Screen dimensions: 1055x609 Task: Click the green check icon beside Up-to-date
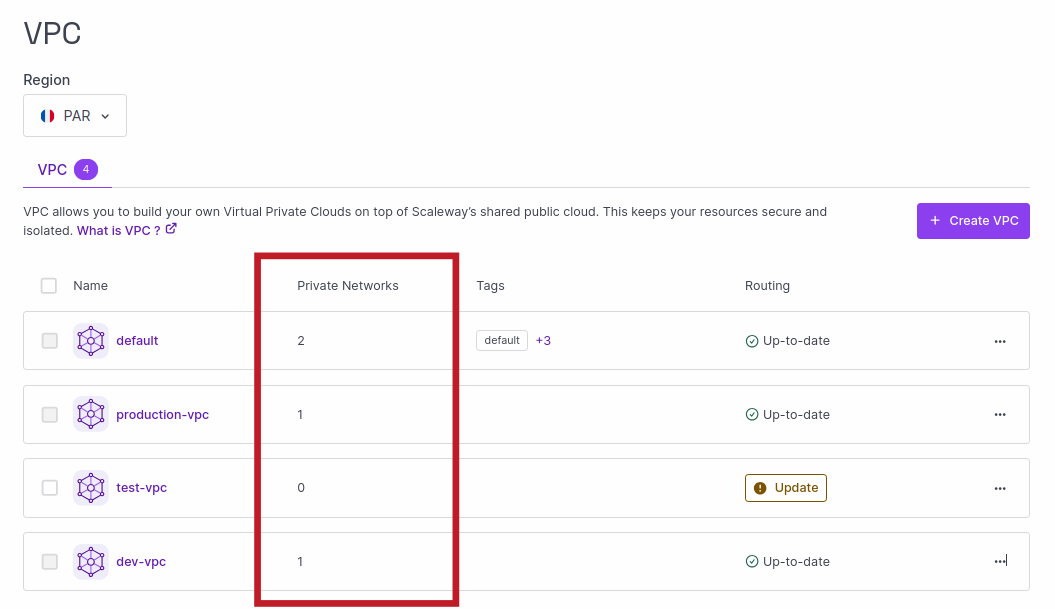(752, 340)
